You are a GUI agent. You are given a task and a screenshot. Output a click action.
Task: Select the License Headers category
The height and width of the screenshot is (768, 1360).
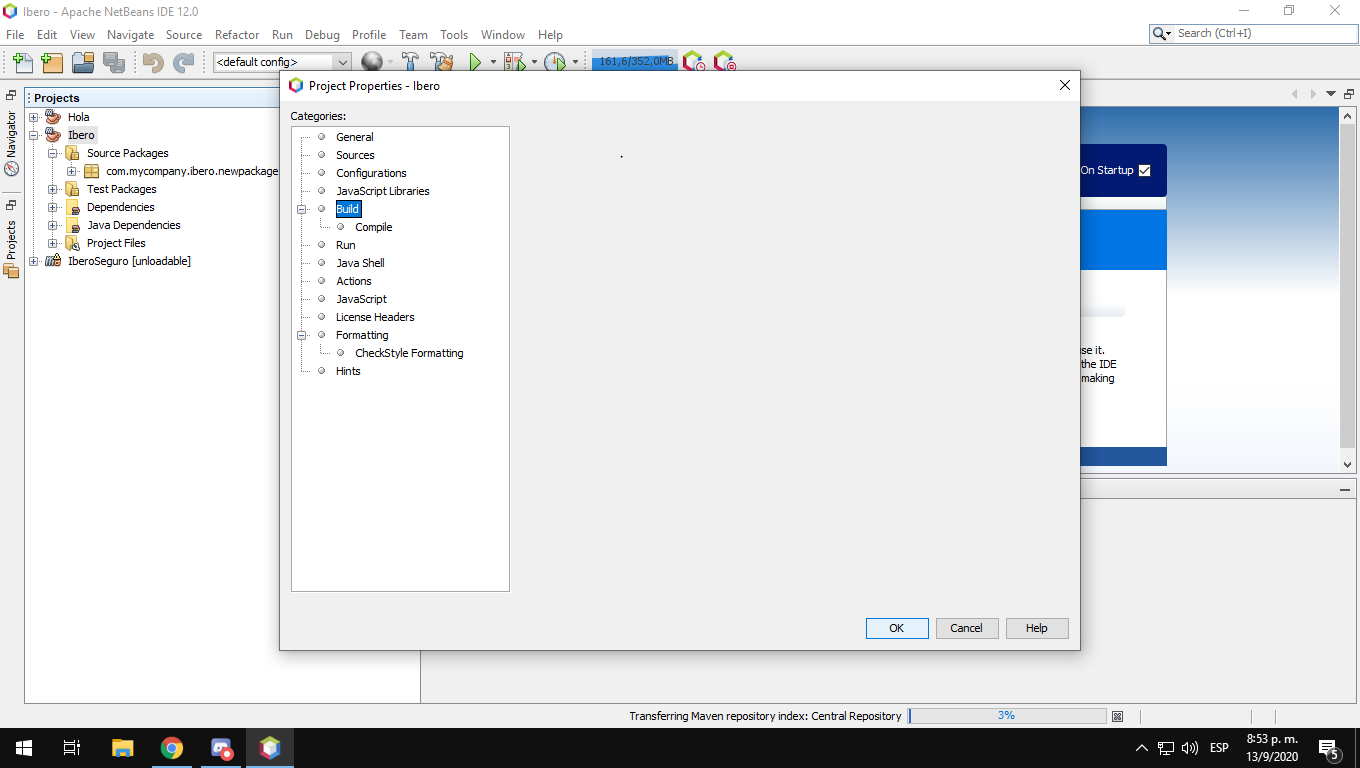click(x=375, y=317)
